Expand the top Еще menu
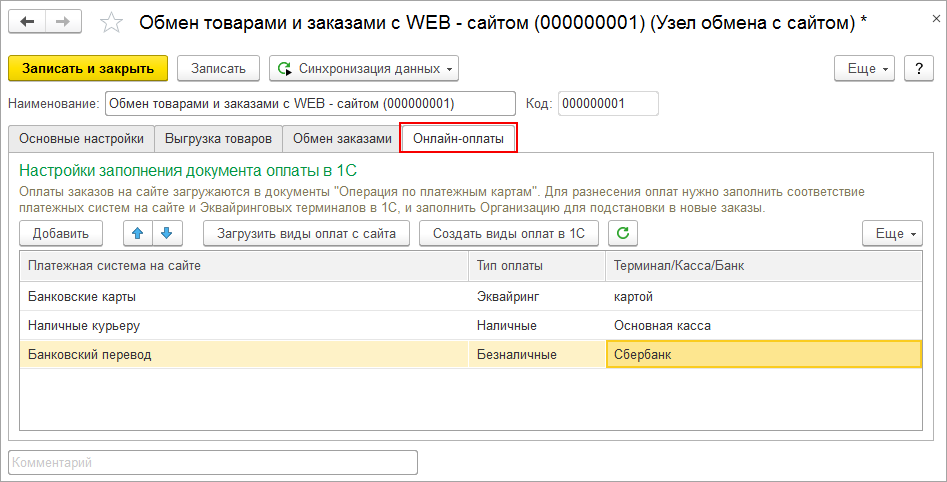 (x=867, y=69)
